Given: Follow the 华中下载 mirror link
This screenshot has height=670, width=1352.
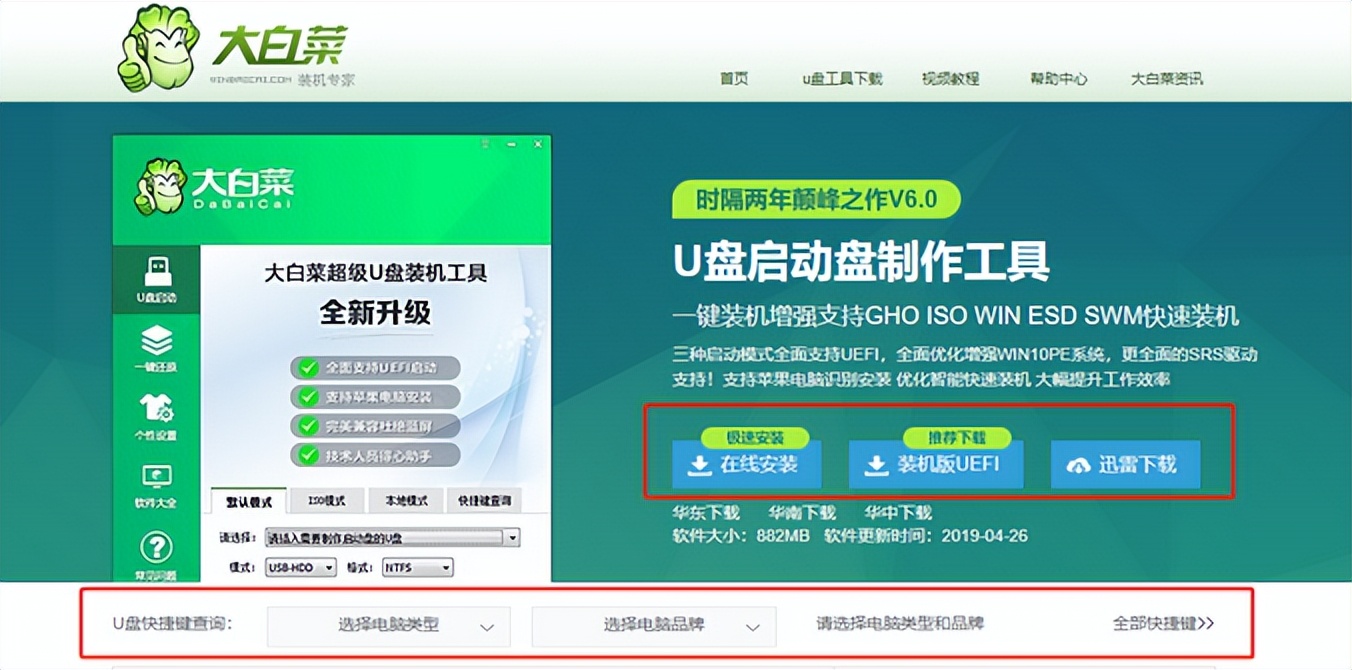Looking at the screenshot, I should (x=898, y=513).
